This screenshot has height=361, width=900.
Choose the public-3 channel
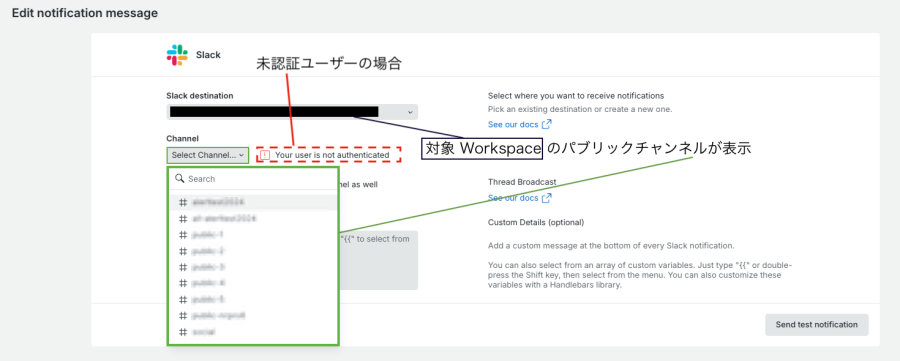click(253, 267)
